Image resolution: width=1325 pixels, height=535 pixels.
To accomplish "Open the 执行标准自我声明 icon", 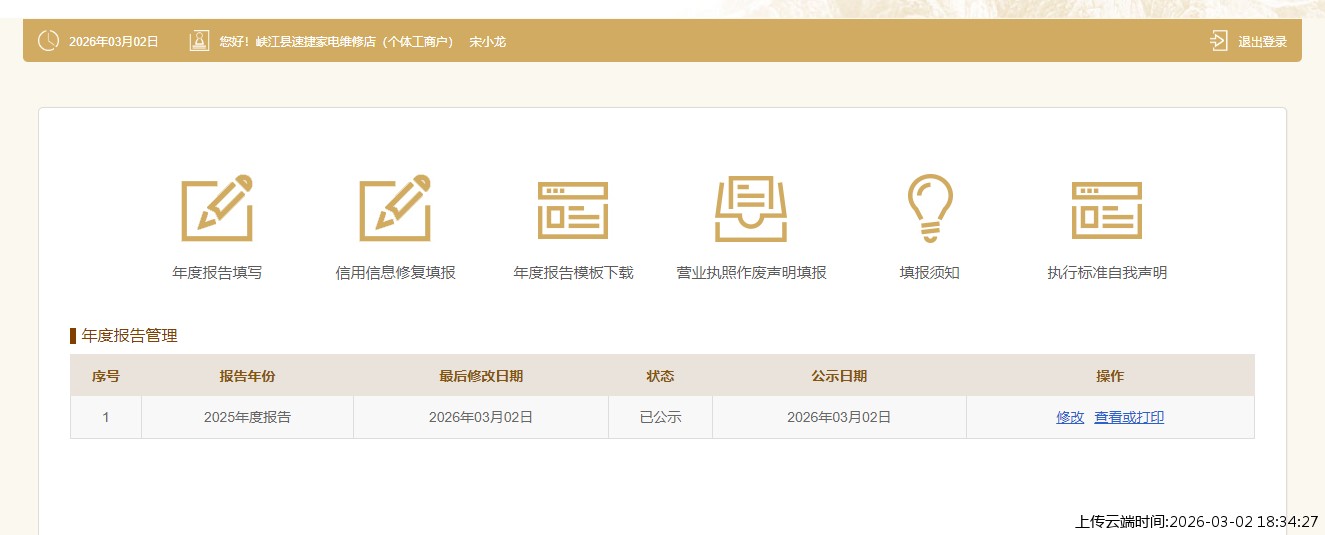I will tap(1107, 210).
